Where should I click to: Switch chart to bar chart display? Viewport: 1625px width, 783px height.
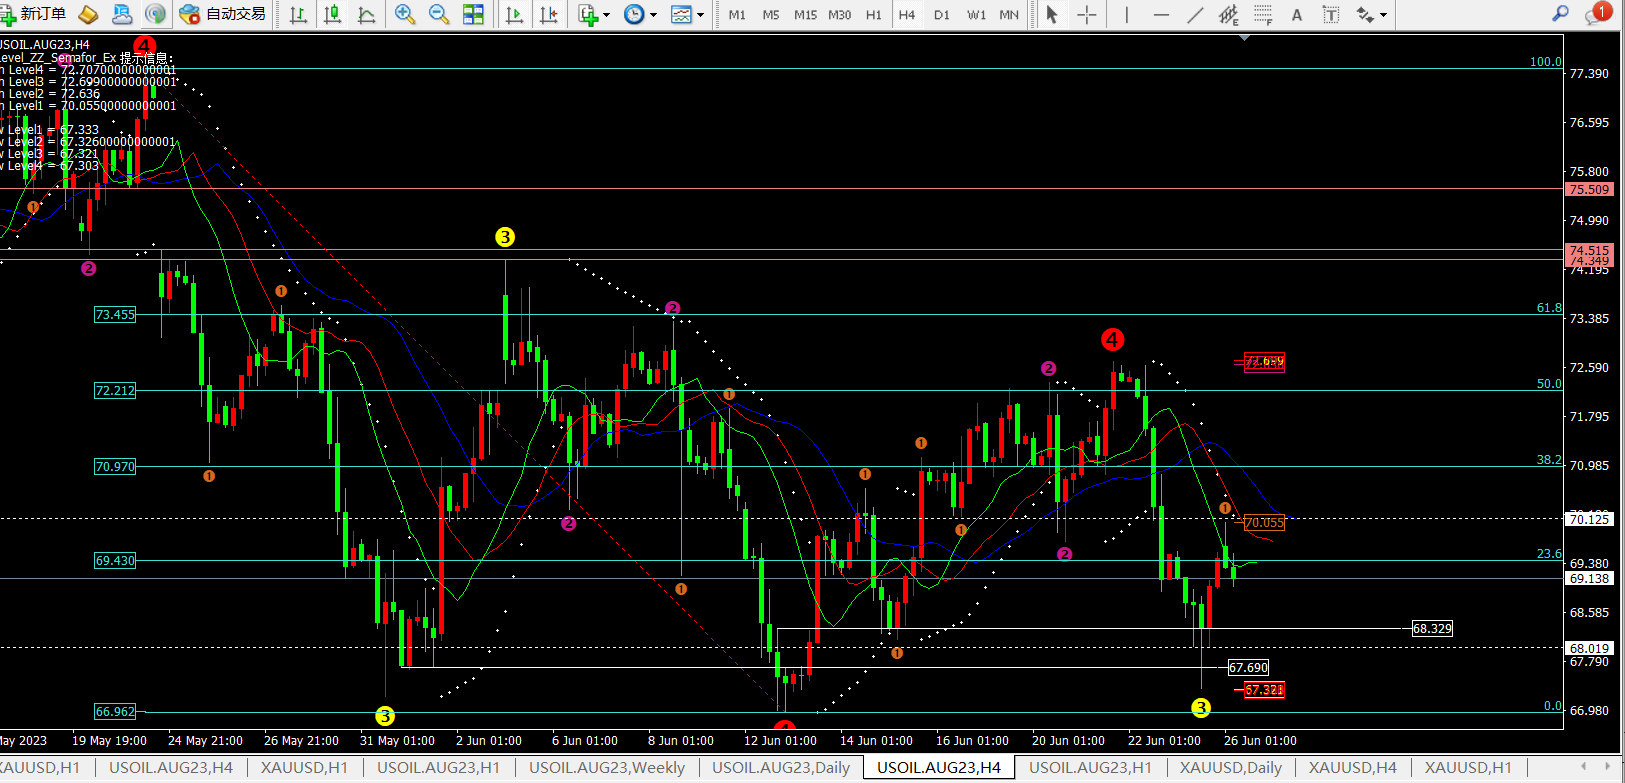coord(298,14)
